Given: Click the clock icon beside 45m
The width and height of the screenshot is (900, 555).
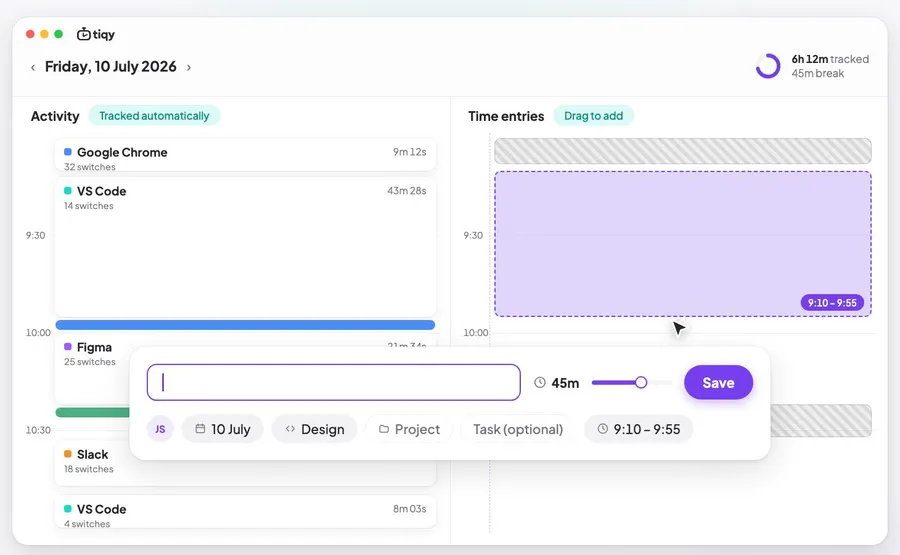Looking at the screenshot, I should tap(540, 382).
